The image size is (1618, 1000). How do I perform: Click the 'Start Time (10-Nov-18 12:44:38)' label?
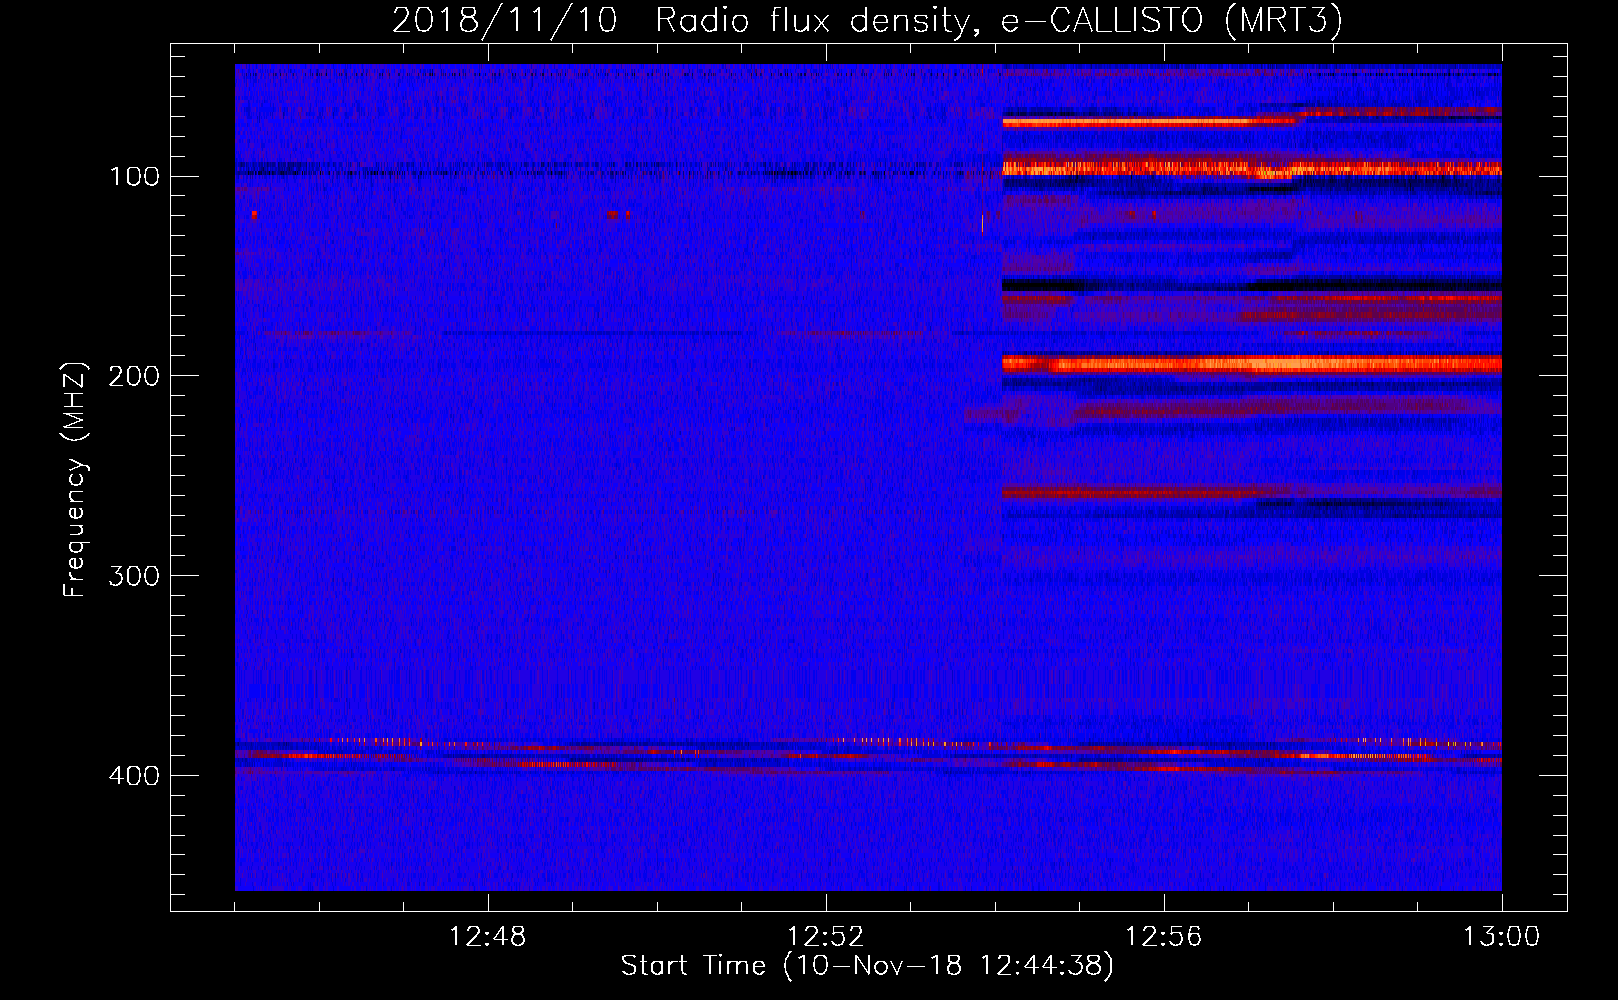(x=867, y=966)
